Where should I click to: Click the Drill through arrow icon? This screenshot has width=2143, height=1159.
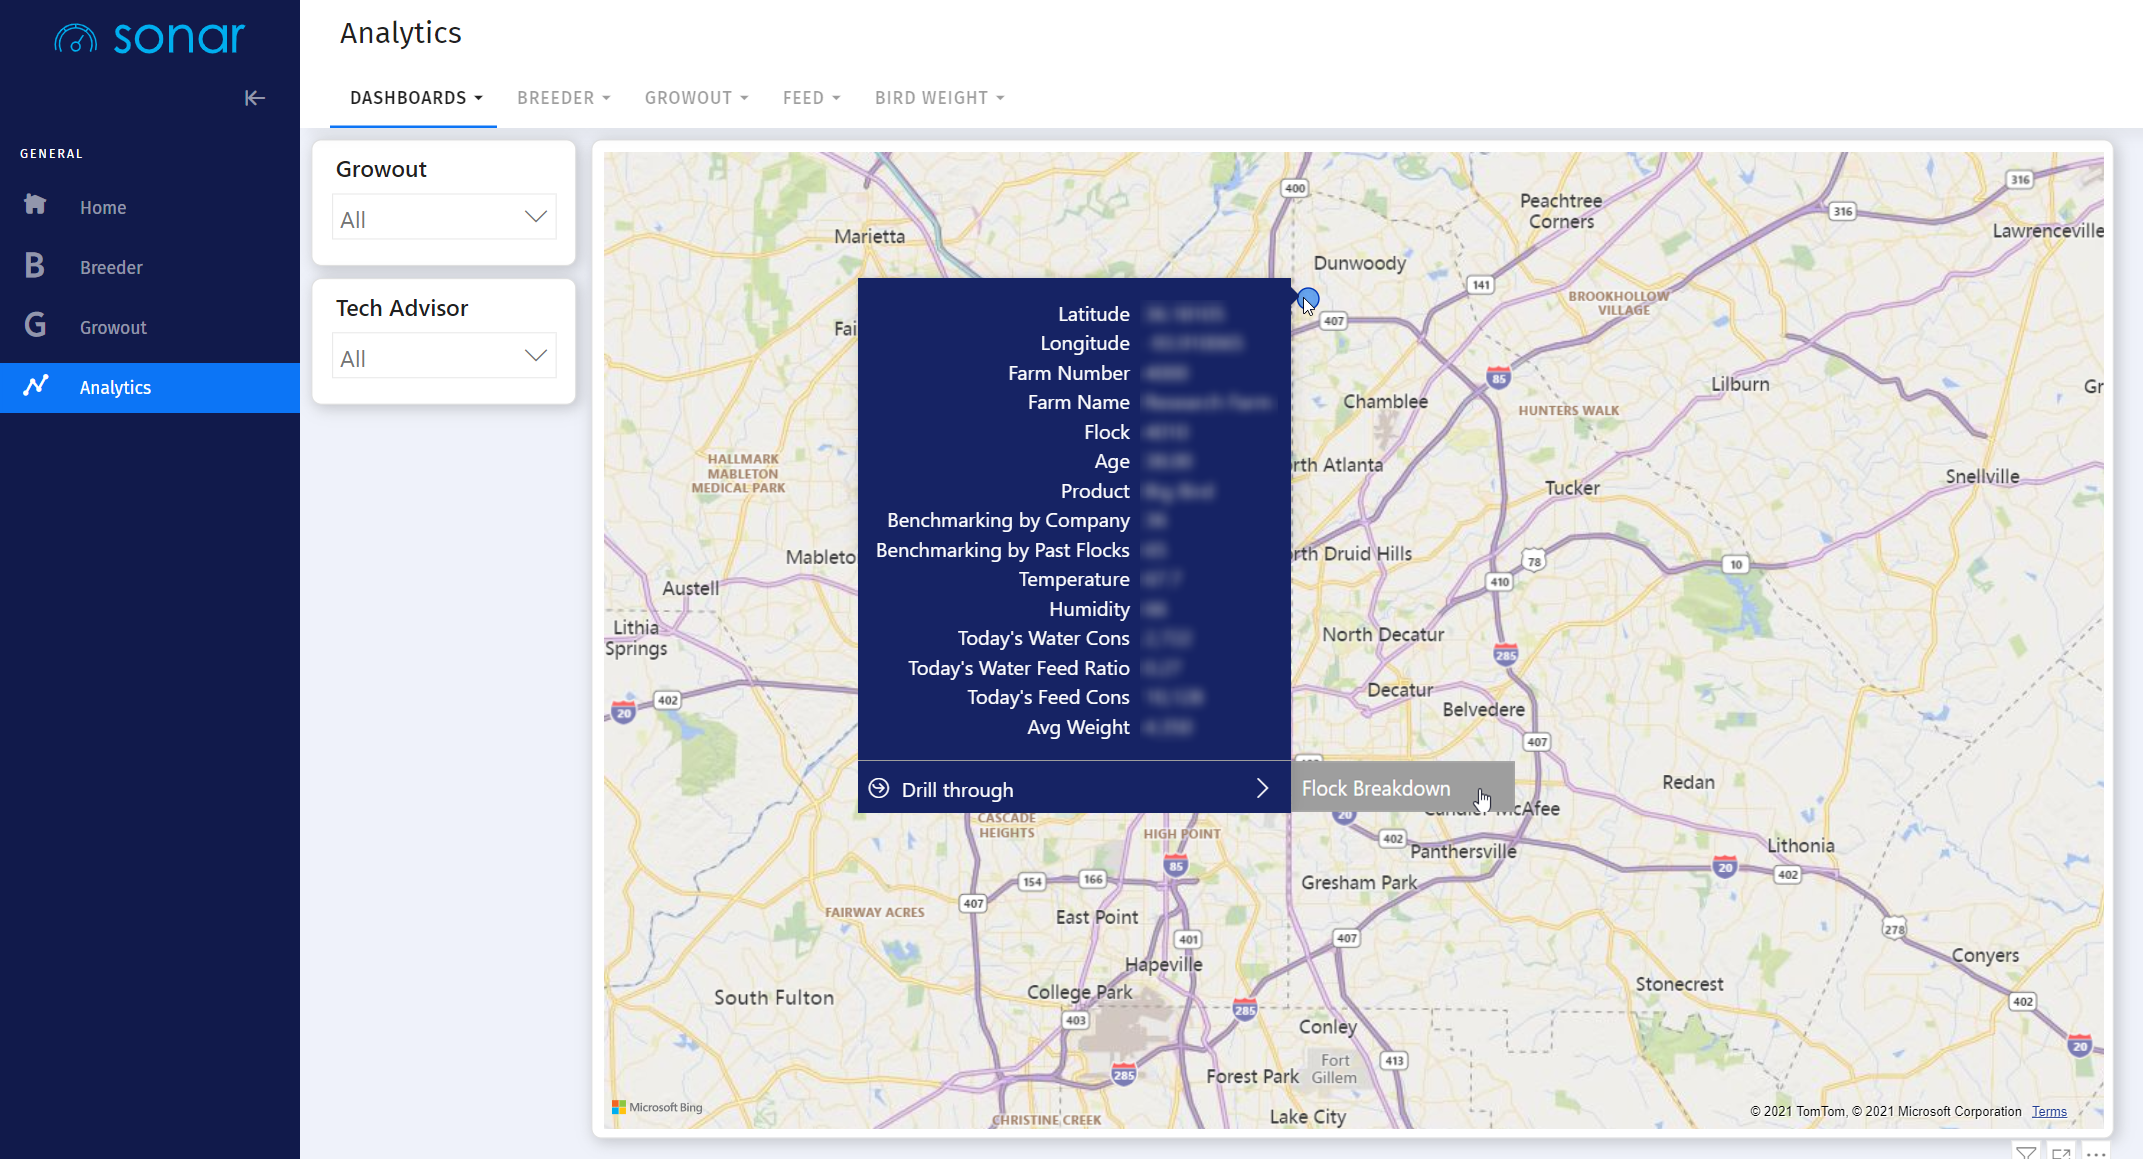[1261, 788]
